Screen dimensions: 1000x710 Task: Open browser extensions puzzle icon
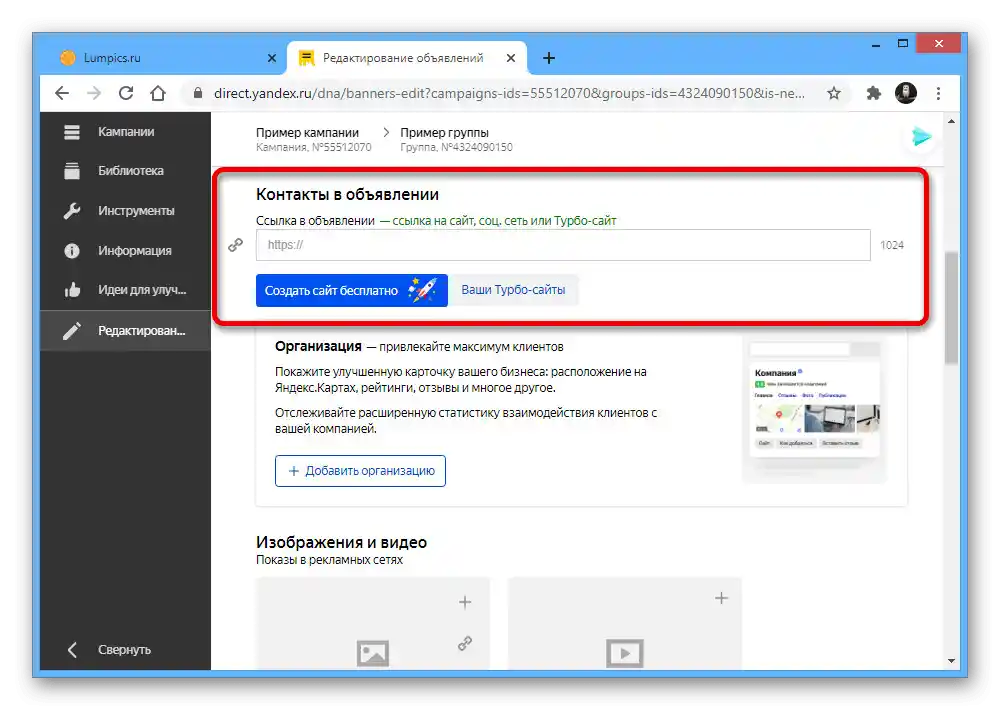(x=873, y=93)
